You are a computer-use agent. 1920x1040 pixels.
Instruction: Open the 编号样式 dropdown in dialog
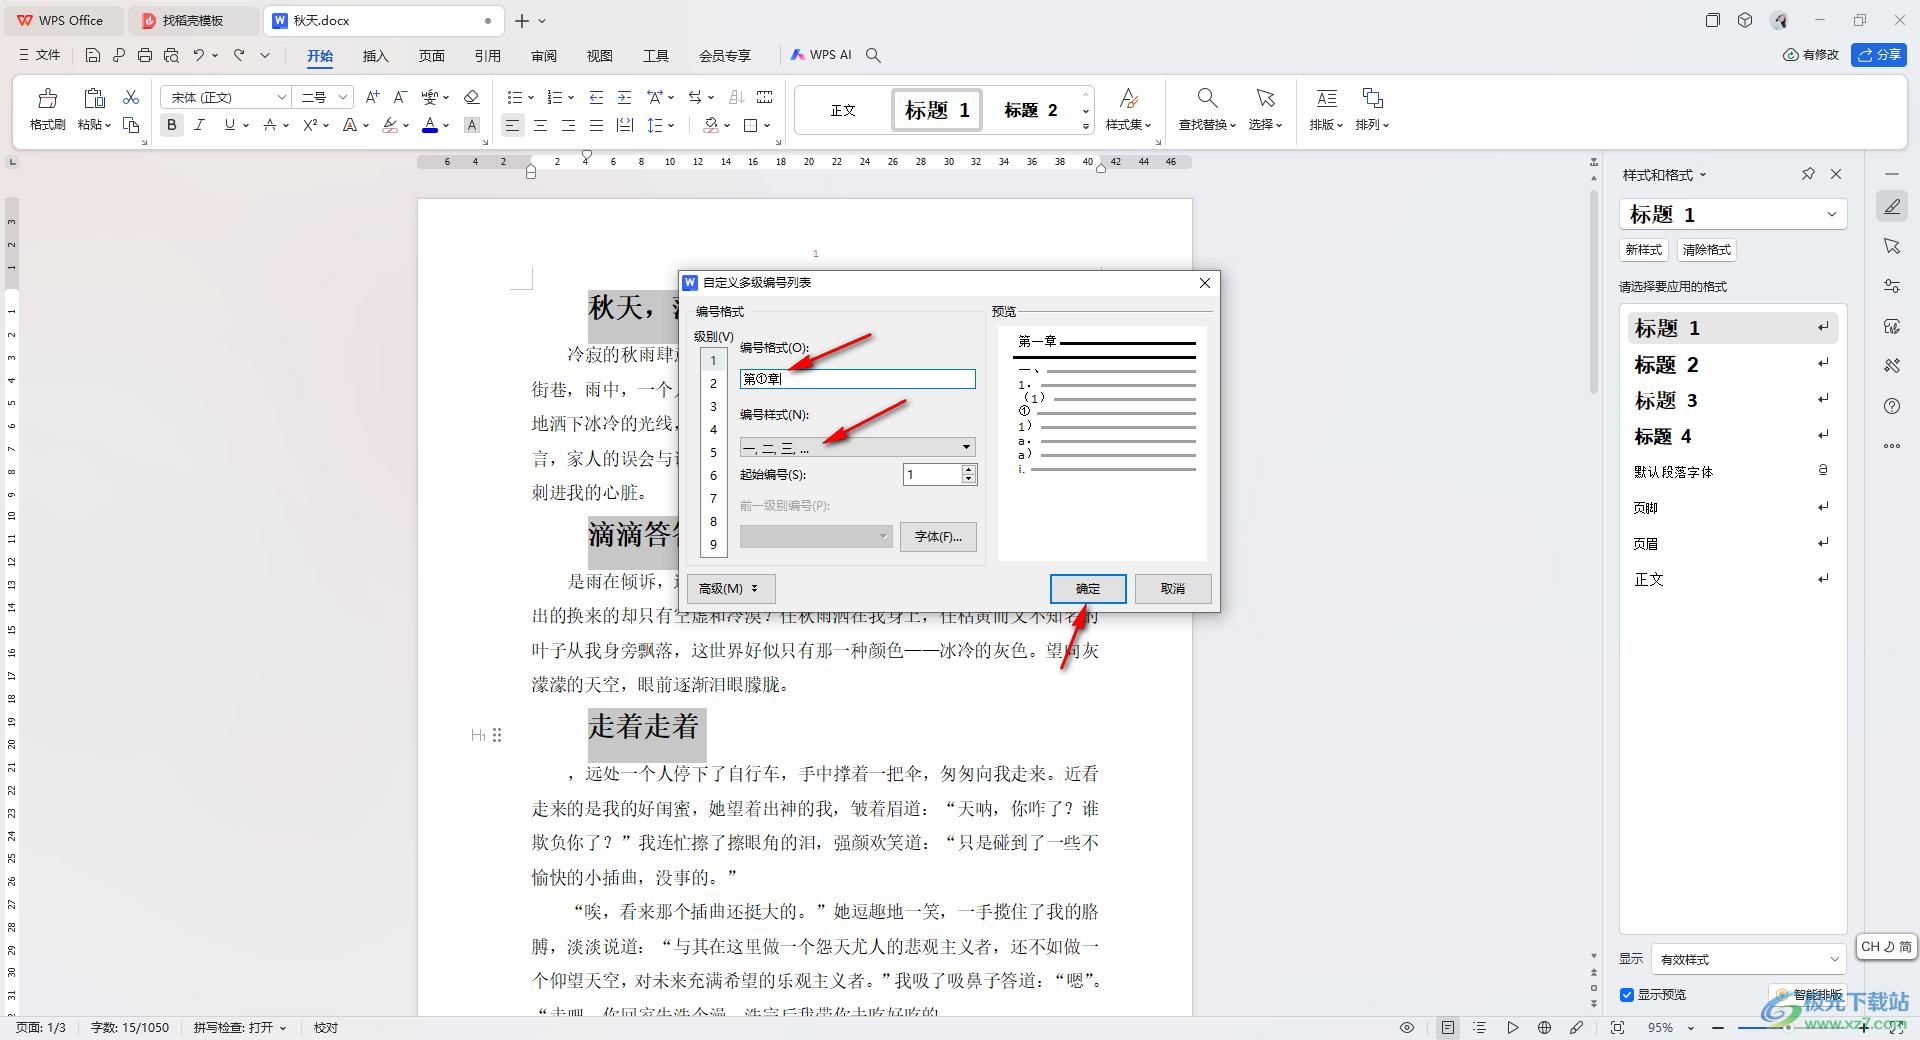857,447
